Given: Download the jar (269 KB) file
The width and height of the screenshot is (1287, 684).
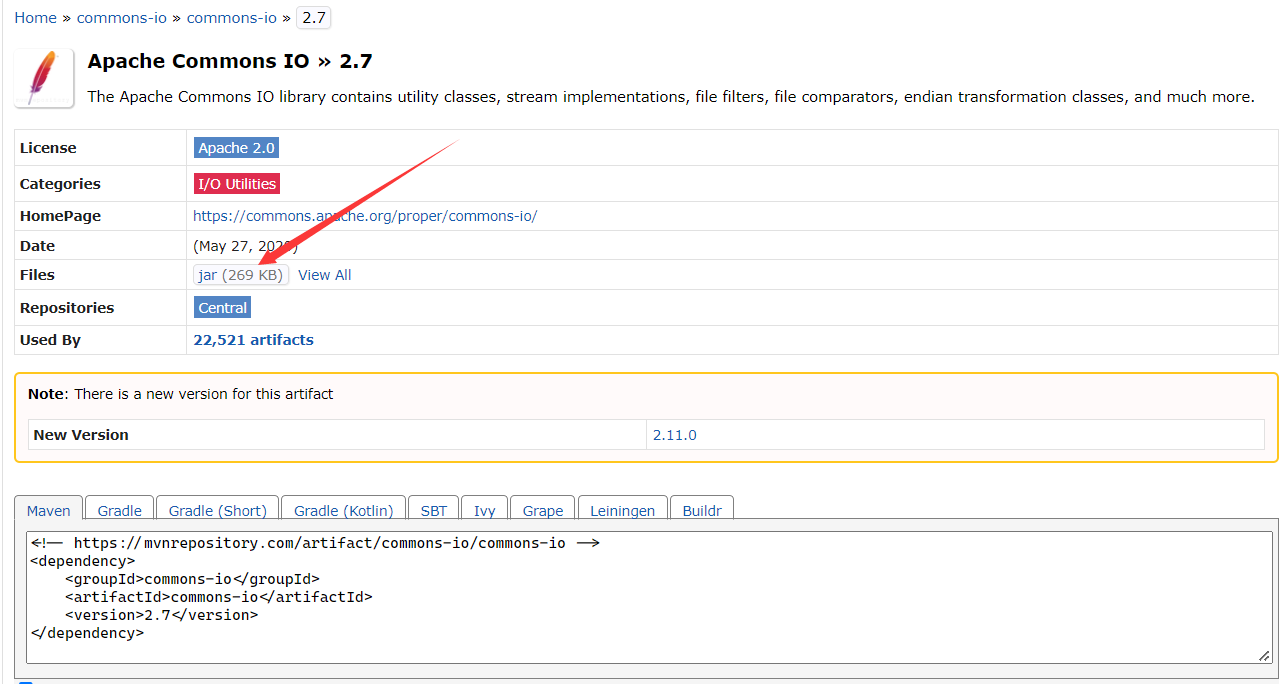Looking at the screenshot, I should tap(241, 275).
